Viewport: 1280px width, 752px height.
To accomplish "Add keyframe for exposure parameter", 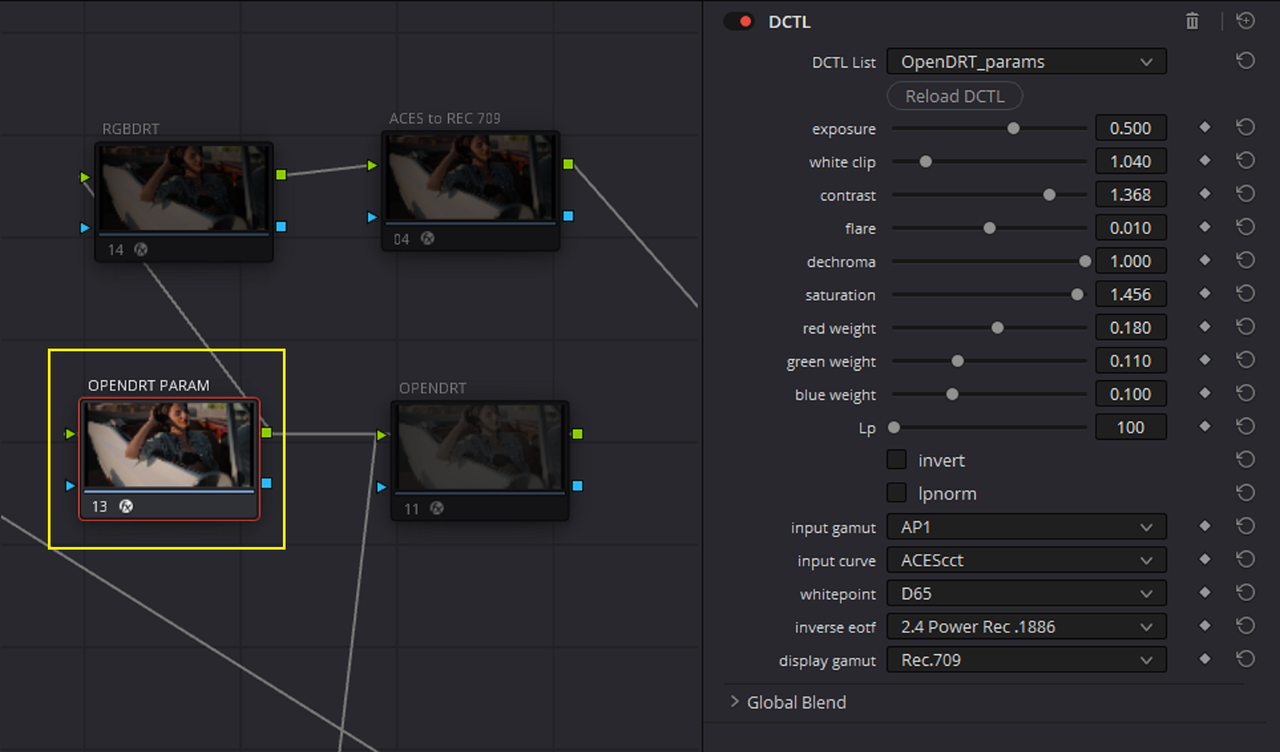I will coord(1205,128).
